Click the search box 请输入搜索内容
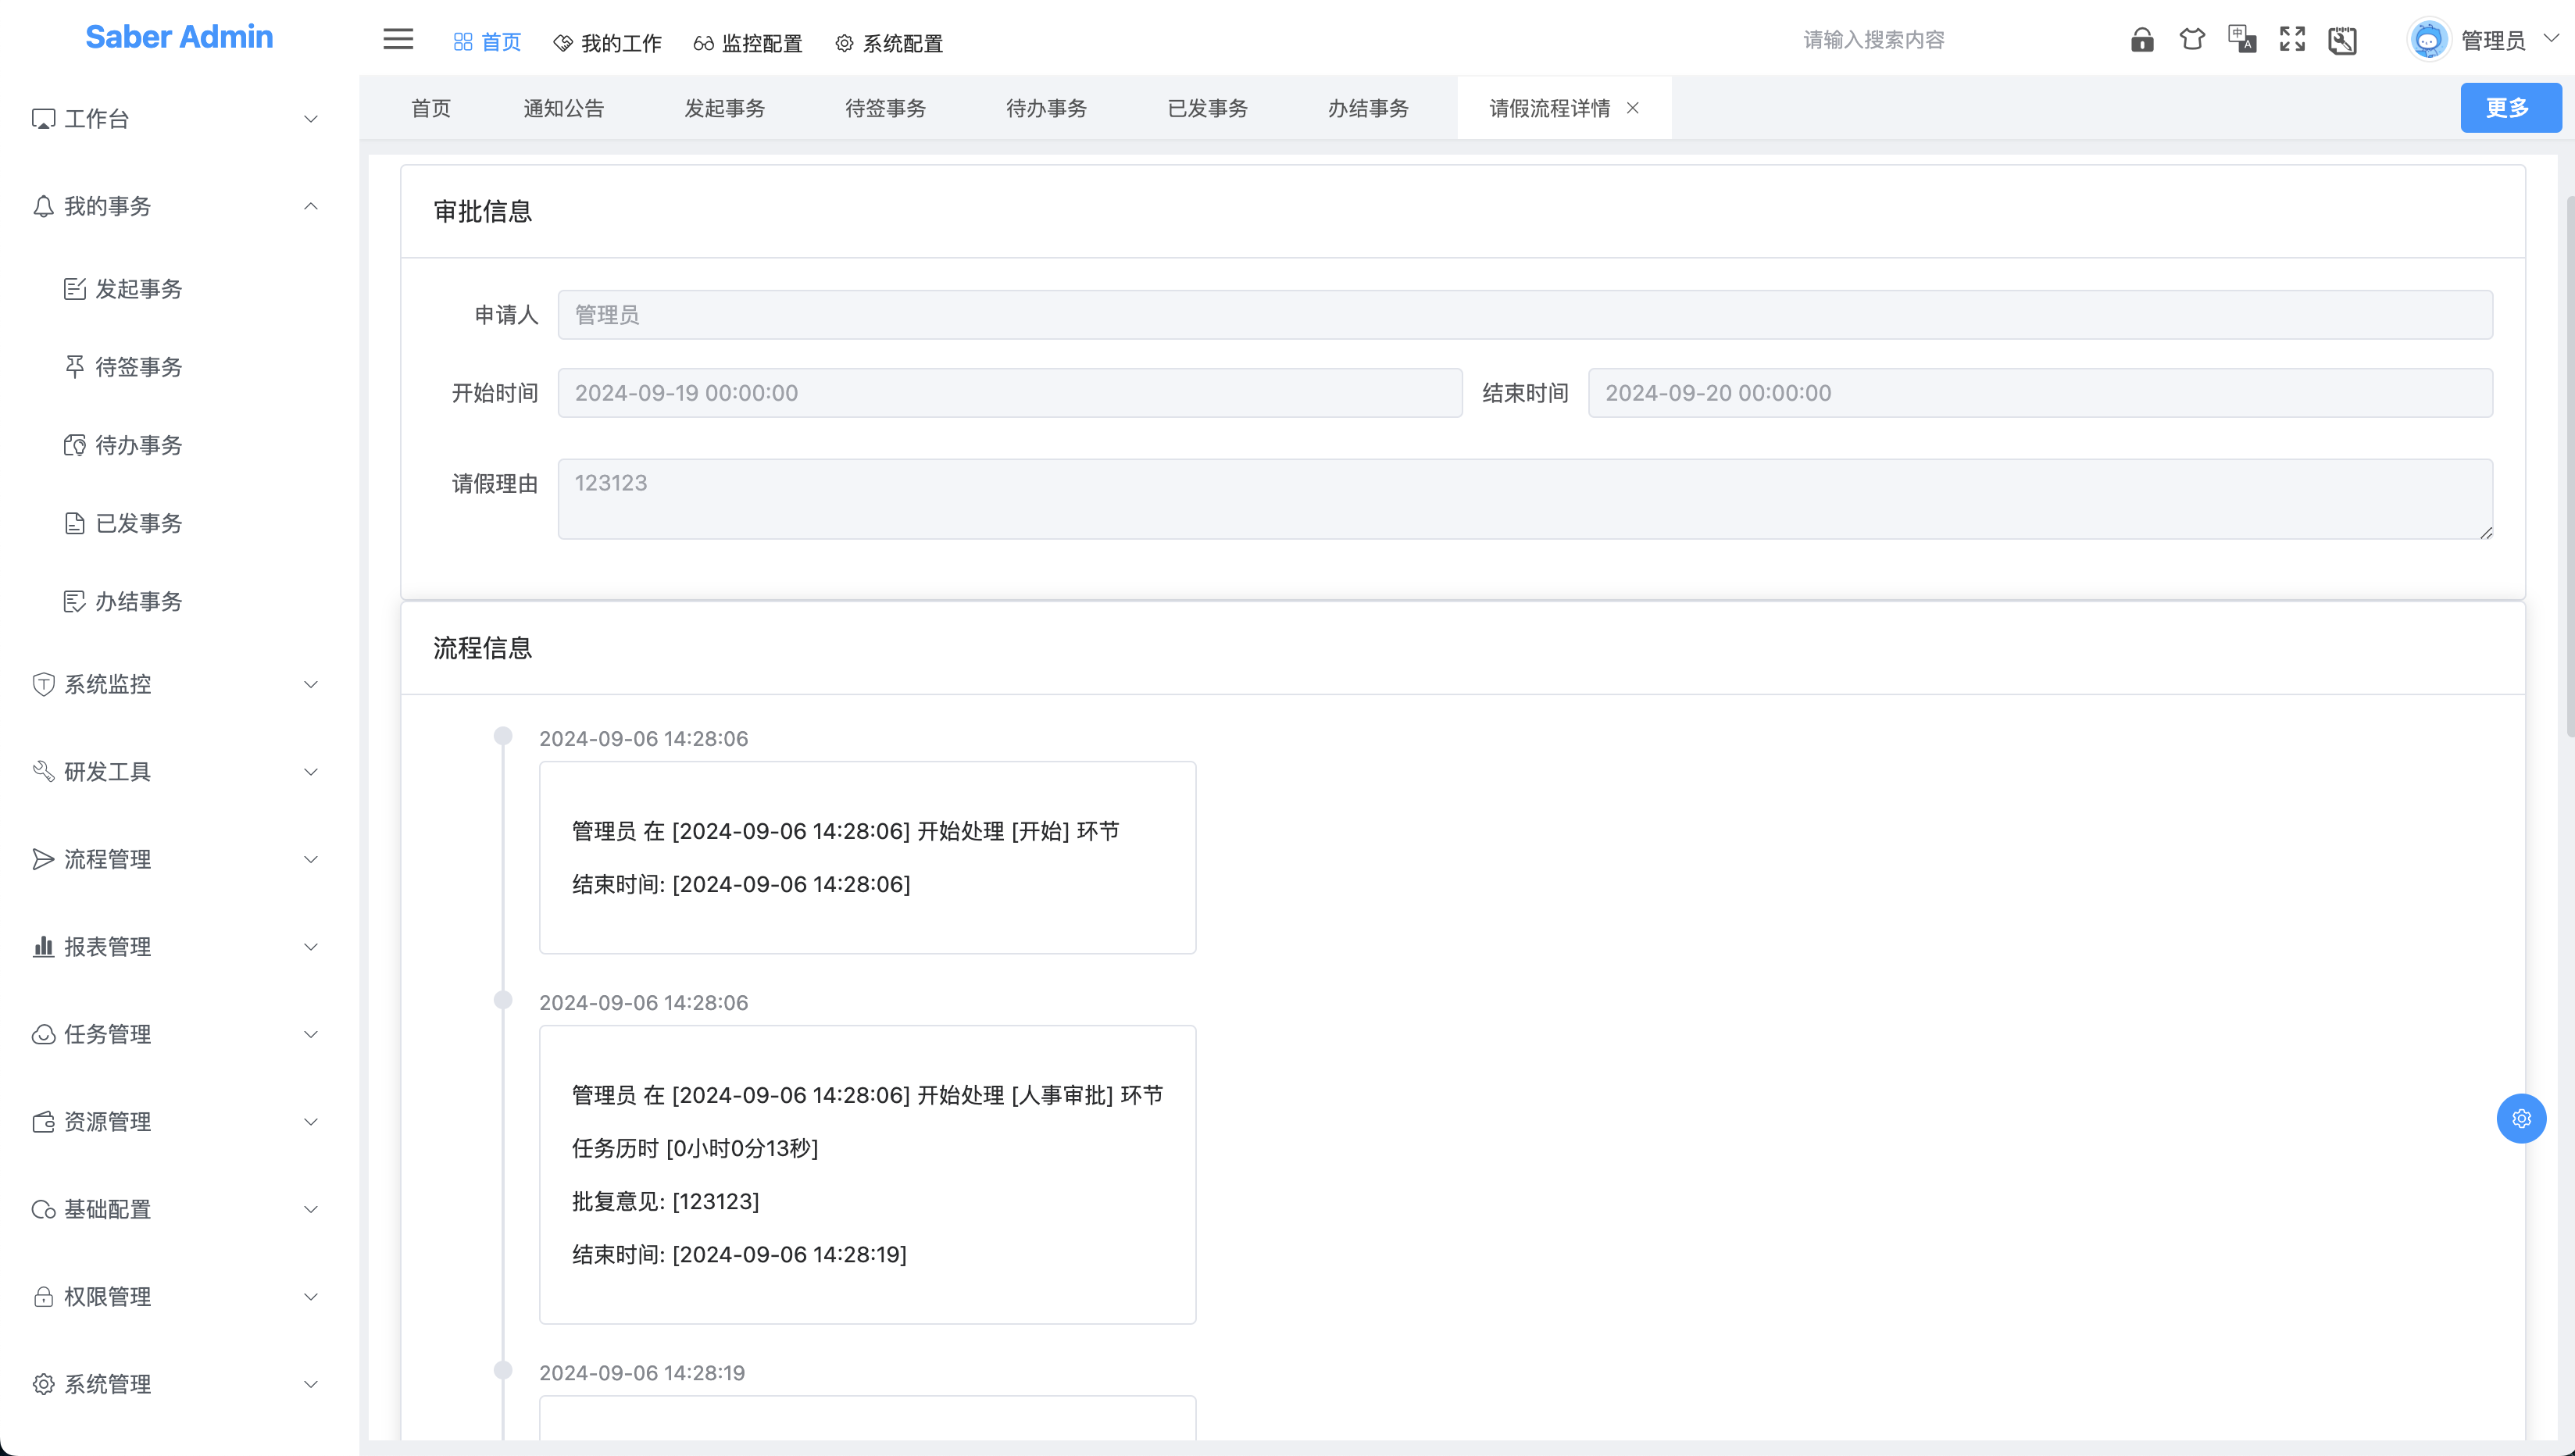This screenshot has height=1456, width=2575. click(1874, 40)
